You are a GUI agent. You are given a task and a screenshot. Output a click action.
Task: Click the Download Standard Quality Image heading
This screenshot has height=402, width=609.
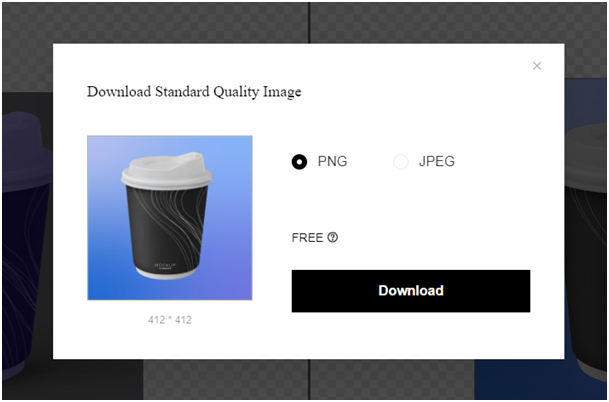pyautogui.click(x=194, y=92)
